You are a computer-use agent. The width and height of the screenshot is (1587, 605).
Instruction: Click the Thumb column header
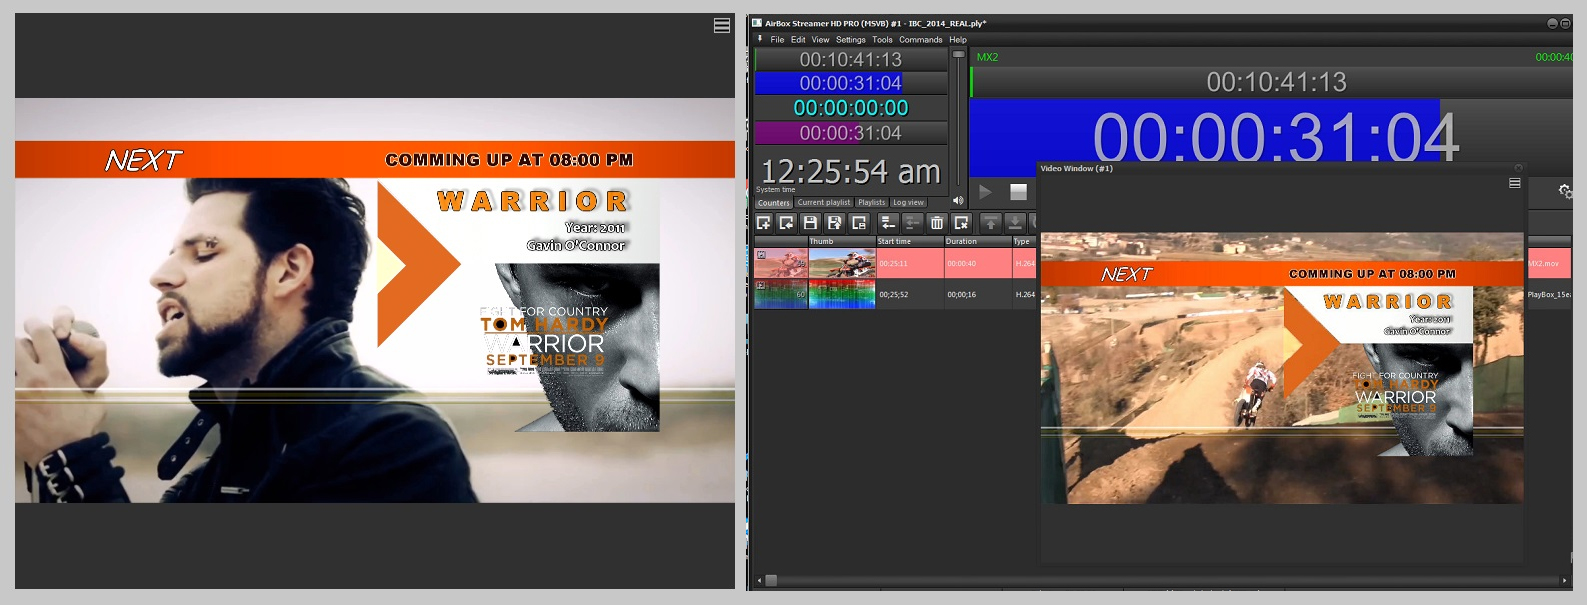841,242
